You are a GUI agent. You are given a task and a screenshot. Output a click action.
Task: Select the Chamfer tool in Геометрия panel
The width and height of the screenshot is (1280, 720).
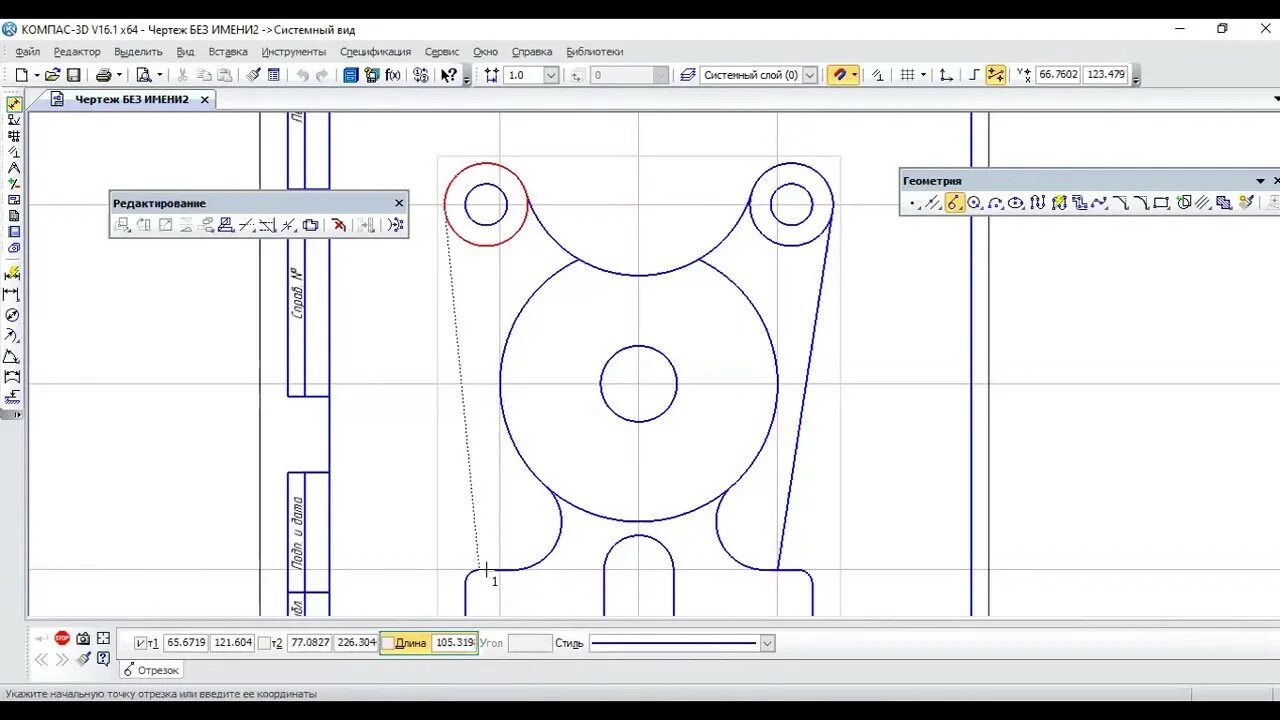tap(1120, 203)
